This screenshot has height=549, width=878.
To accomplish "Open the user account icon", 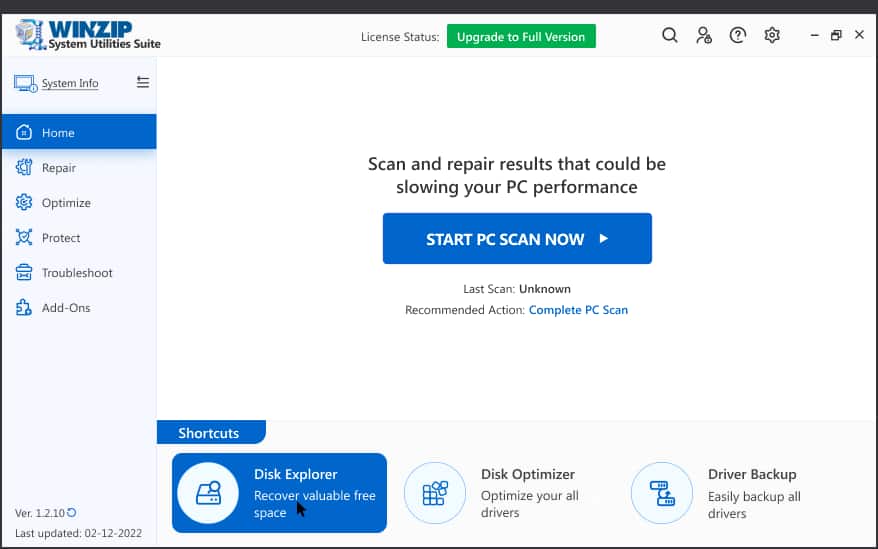I will click(704, 35).
